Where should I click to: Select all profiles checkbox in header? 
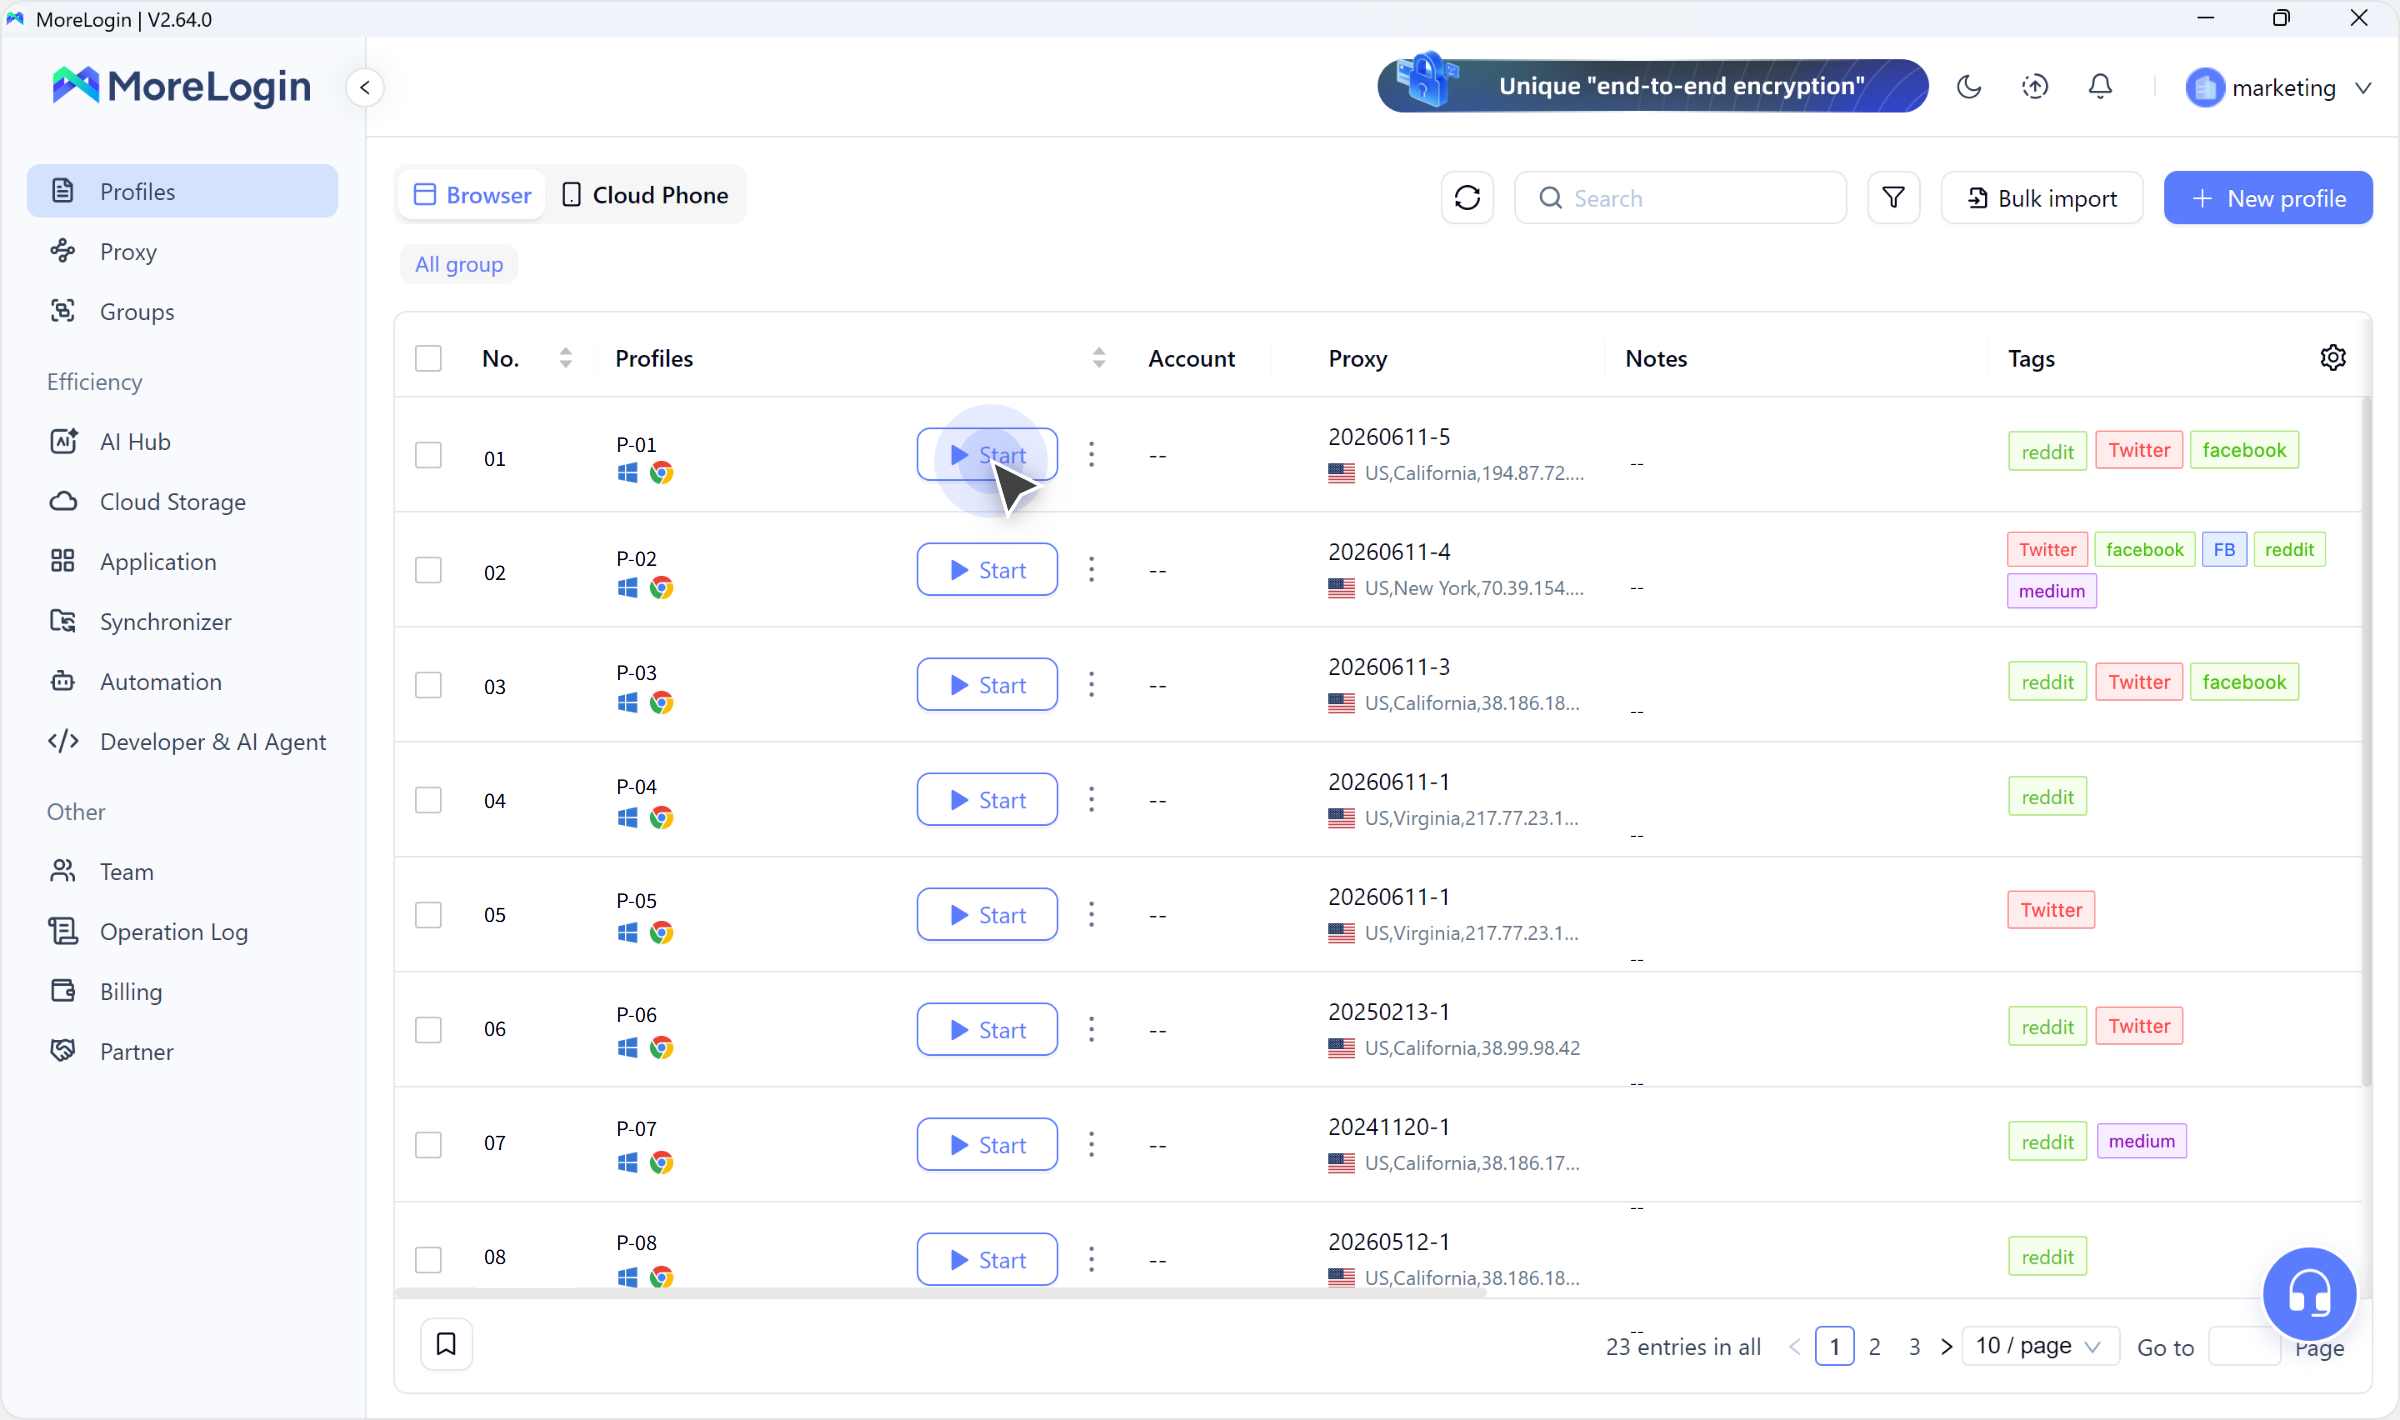428,358
